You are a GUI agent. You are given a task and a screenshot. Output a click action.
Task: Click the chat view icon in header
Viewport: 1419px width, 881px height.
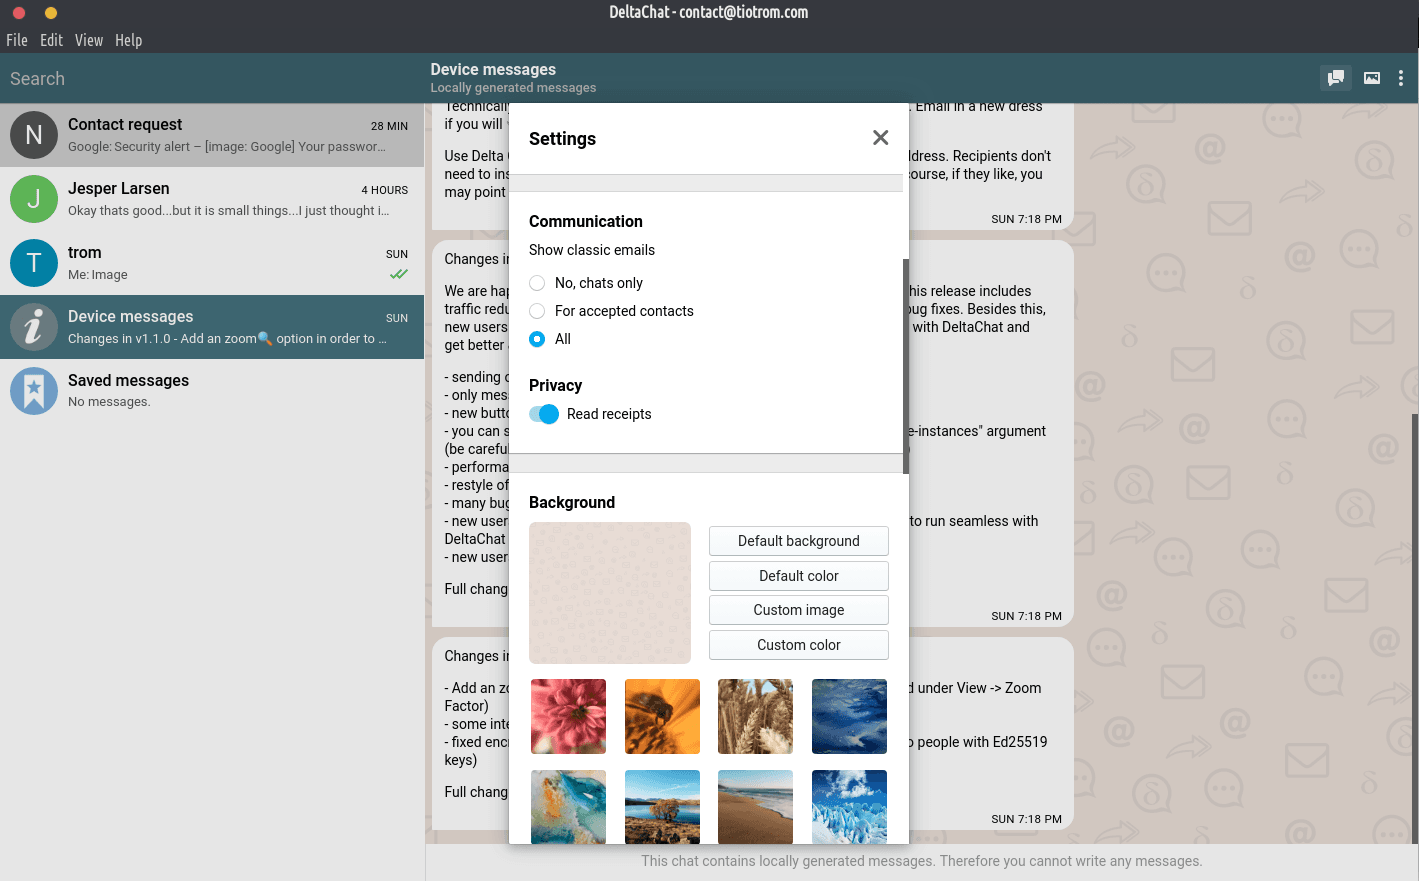(x=1335, y=78)
